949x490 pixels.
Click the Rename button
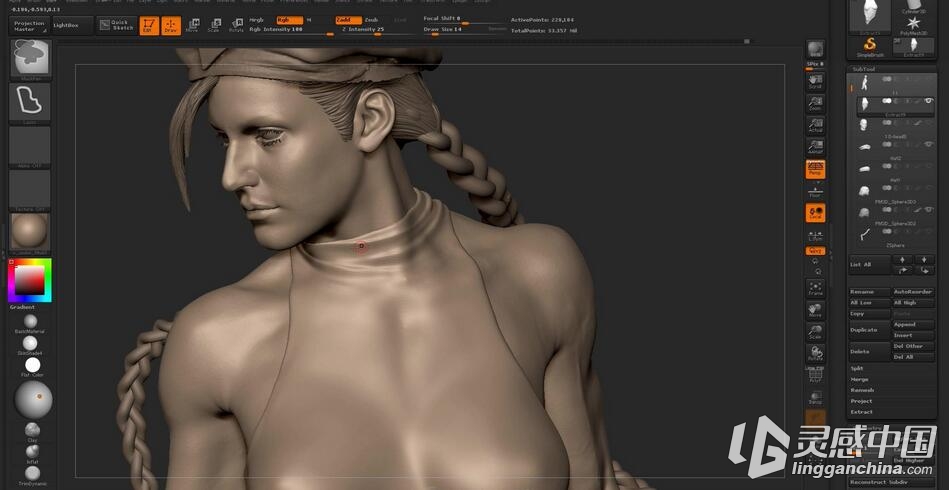(870, 292)
